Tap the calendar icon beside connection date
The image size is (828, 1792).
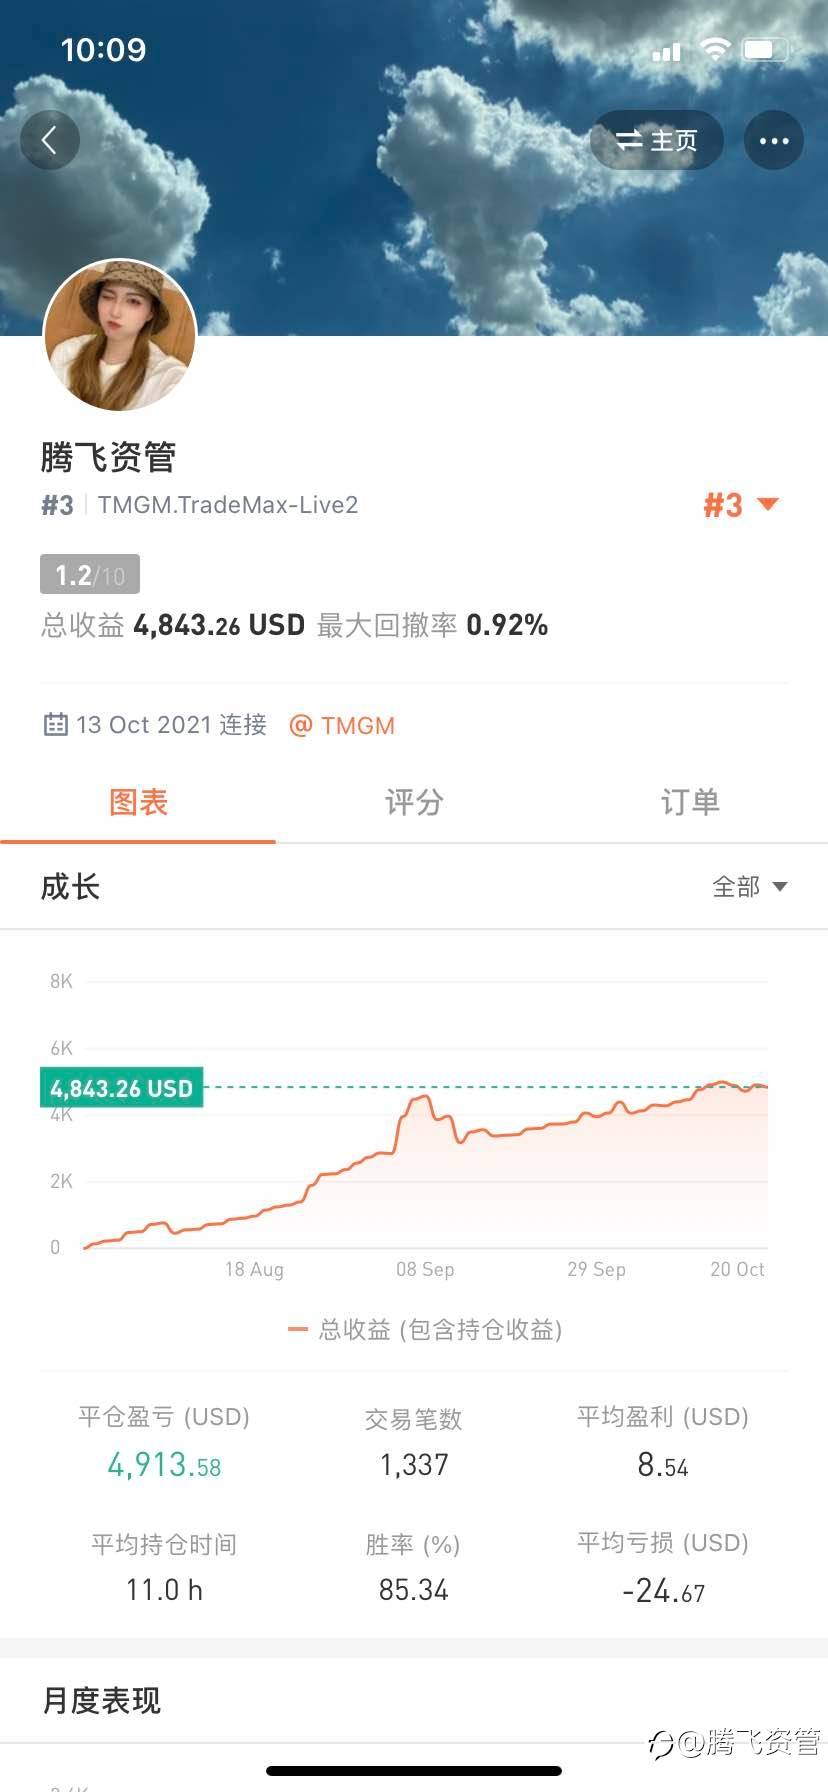coord(55,724)
